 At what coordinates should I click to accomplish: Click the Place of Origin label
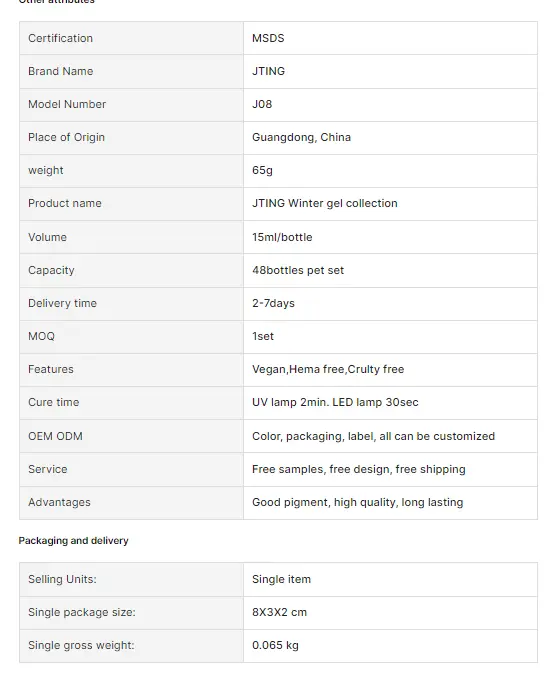click(x=67, y=137)
